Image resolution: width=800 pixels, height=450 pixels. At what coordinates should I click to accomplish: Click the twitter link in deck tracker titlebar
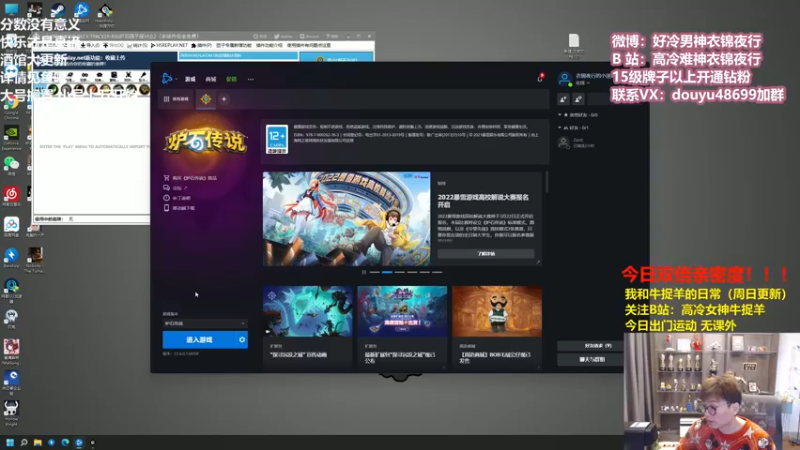(x=284, y=36)
